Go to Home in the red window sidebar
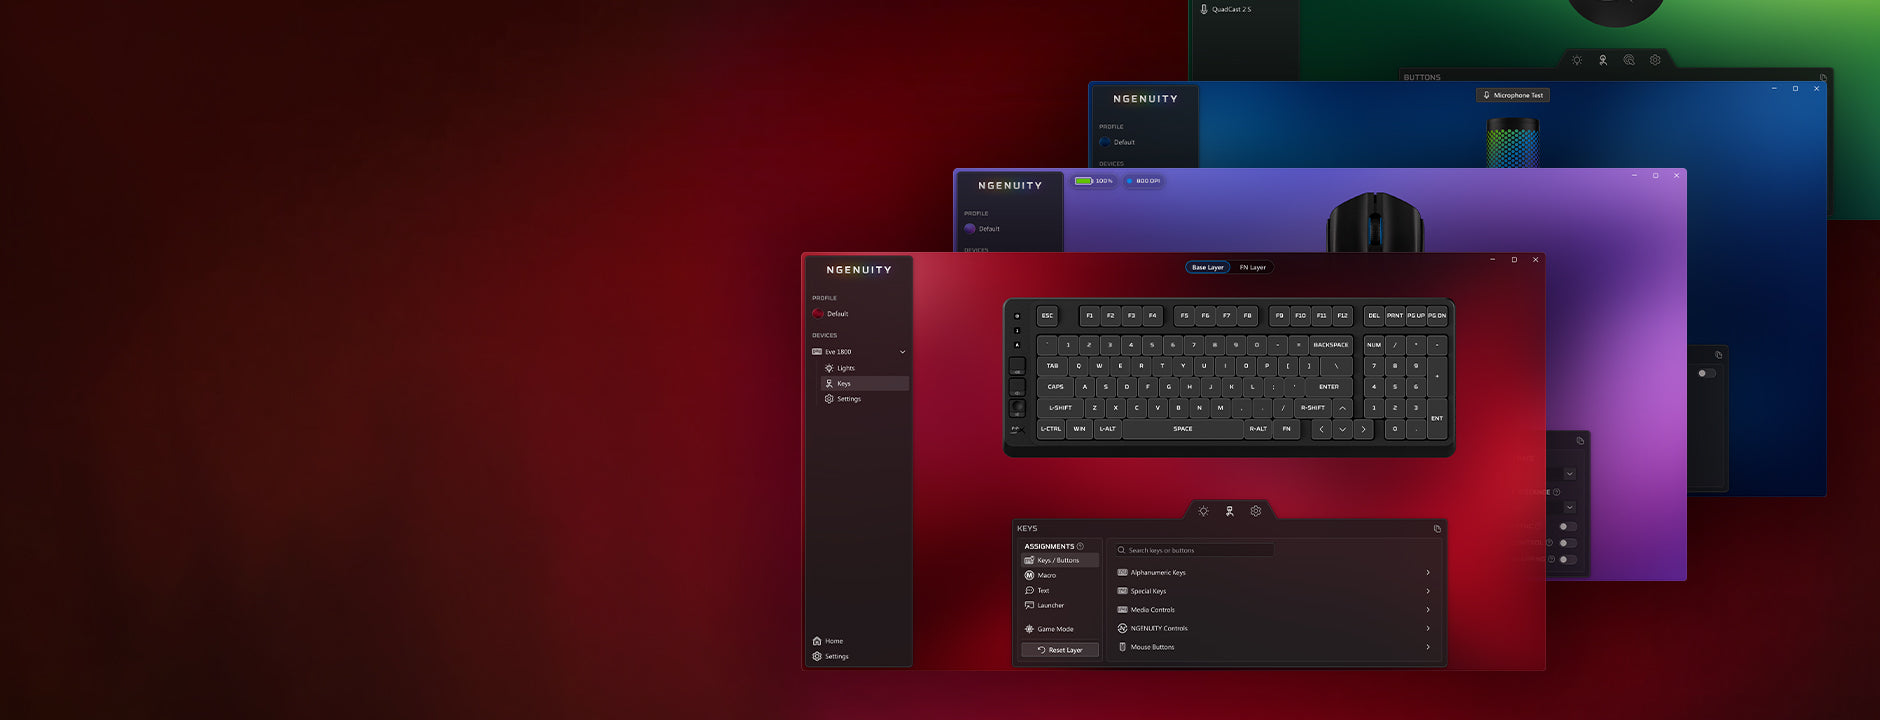Viewport: 1880px width, 720px height. (x=828, y=641)
